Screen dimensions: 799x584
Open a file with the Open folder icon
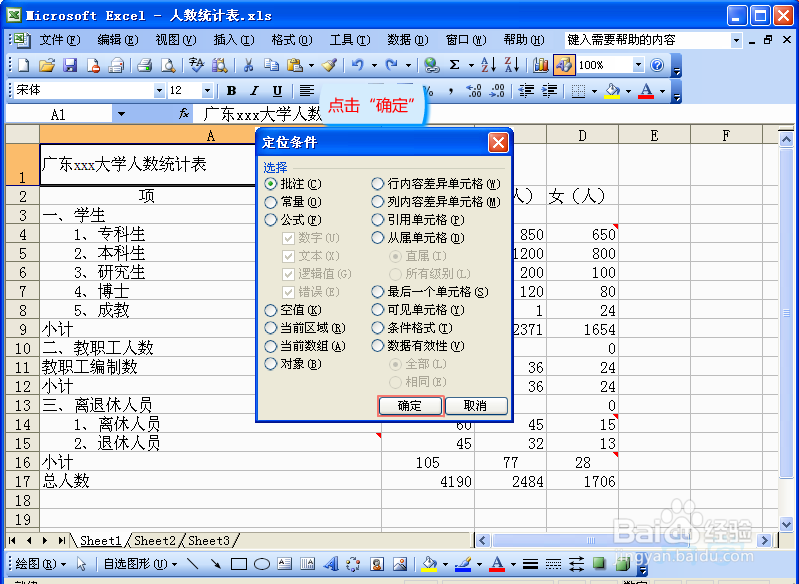(x=46, y=65)
